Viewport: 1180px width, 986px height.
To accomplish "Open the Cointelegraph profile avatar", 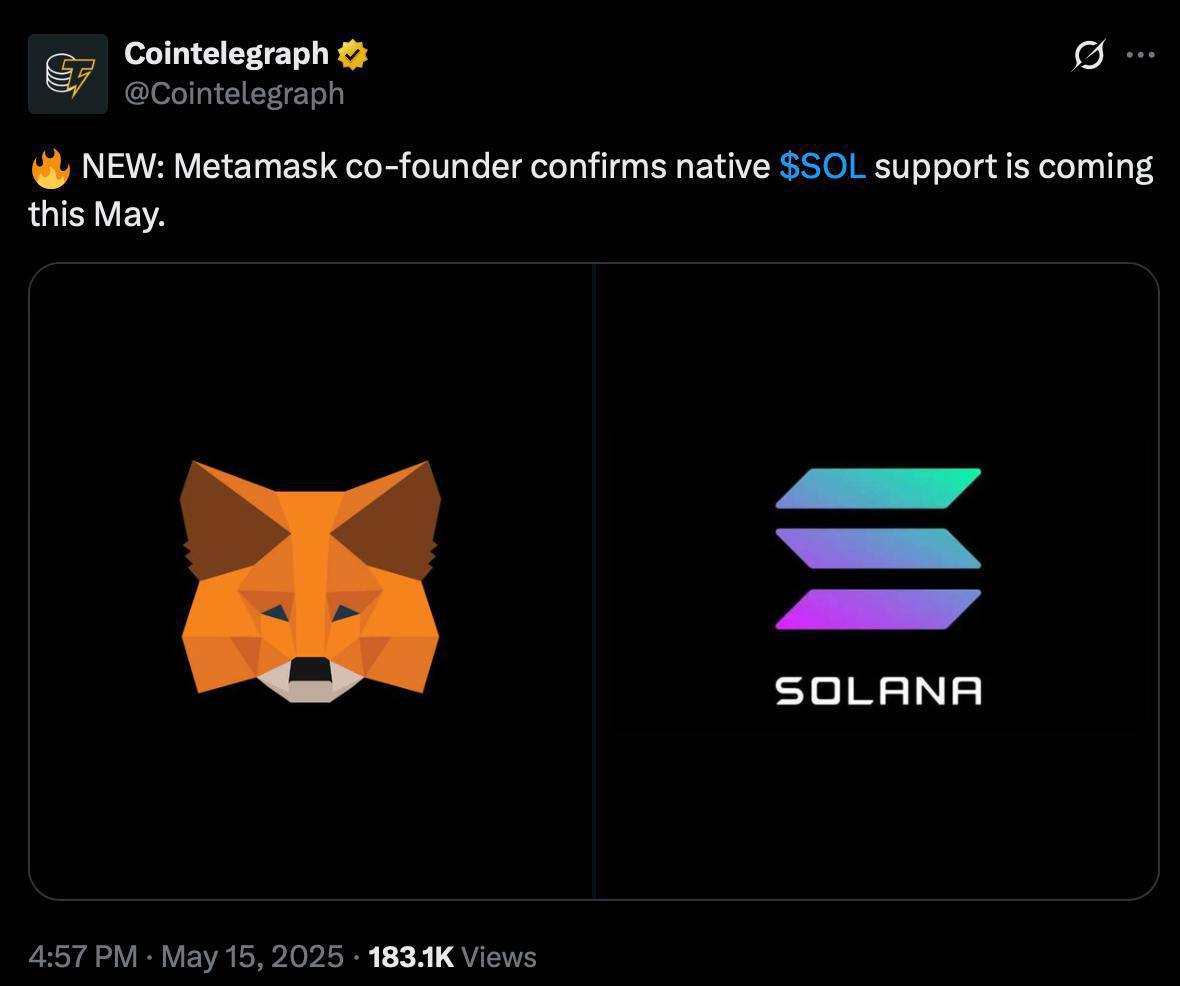I will (68, 74).
